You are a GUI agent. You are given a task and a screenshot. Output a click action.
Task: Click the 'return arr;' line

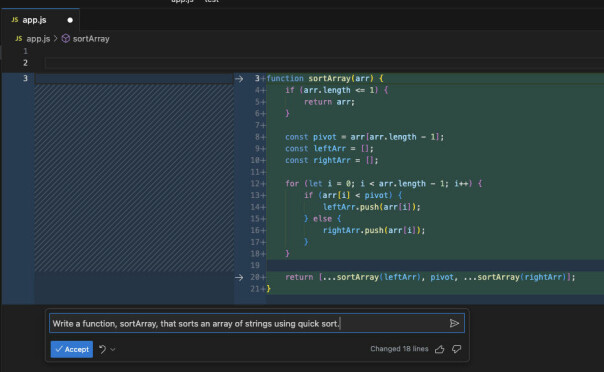pos(329,102)
